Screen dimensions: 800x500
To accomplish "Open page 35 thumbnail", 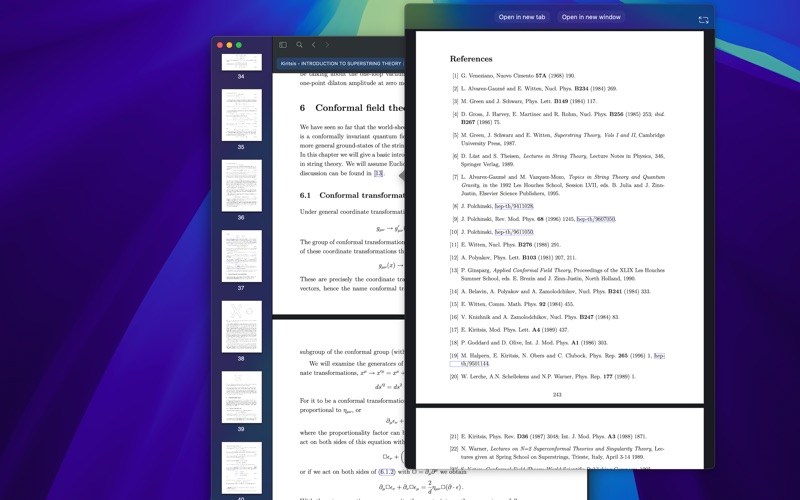I will [241, 115].
